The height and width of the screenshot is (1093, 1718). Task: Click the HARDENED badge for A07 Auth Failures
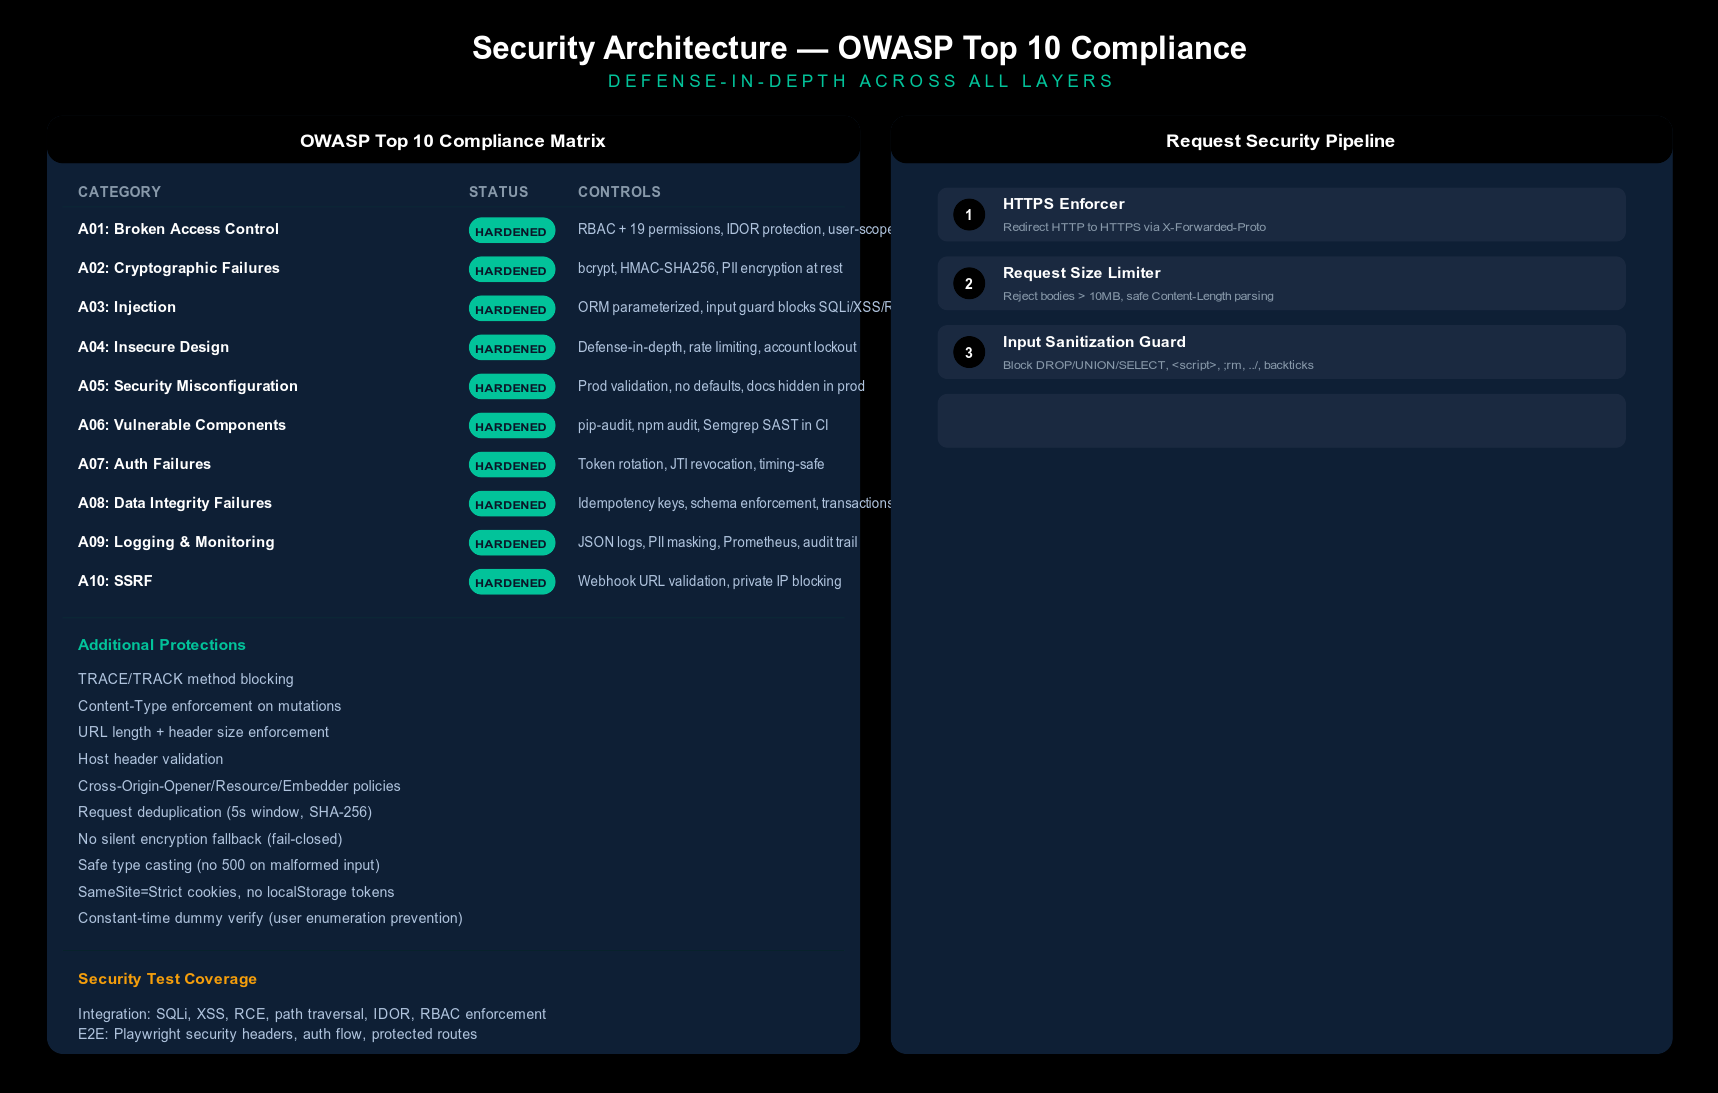click(512, 464)
